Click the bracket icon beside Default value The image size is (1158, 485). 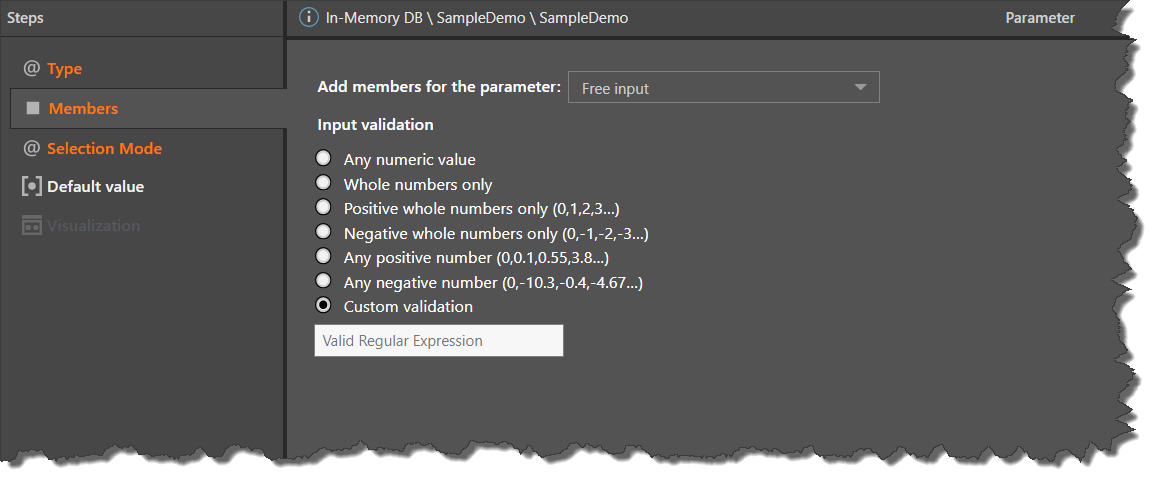tap(32, 187)
